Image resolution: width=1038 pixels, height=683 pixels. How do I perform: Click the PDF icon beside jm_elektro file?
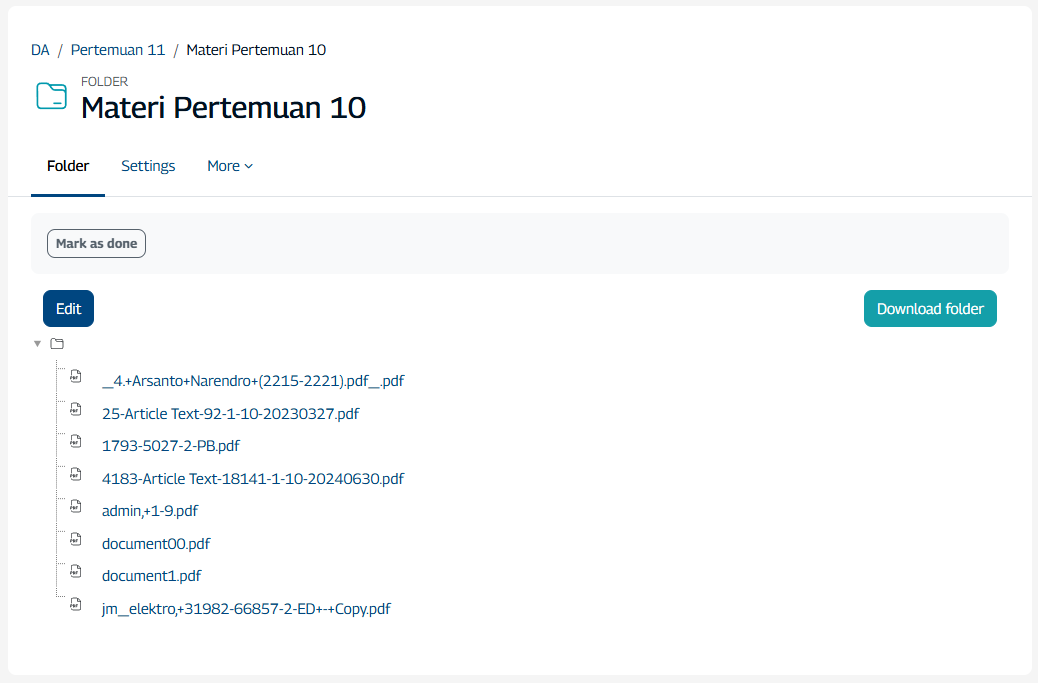point(75,604)
